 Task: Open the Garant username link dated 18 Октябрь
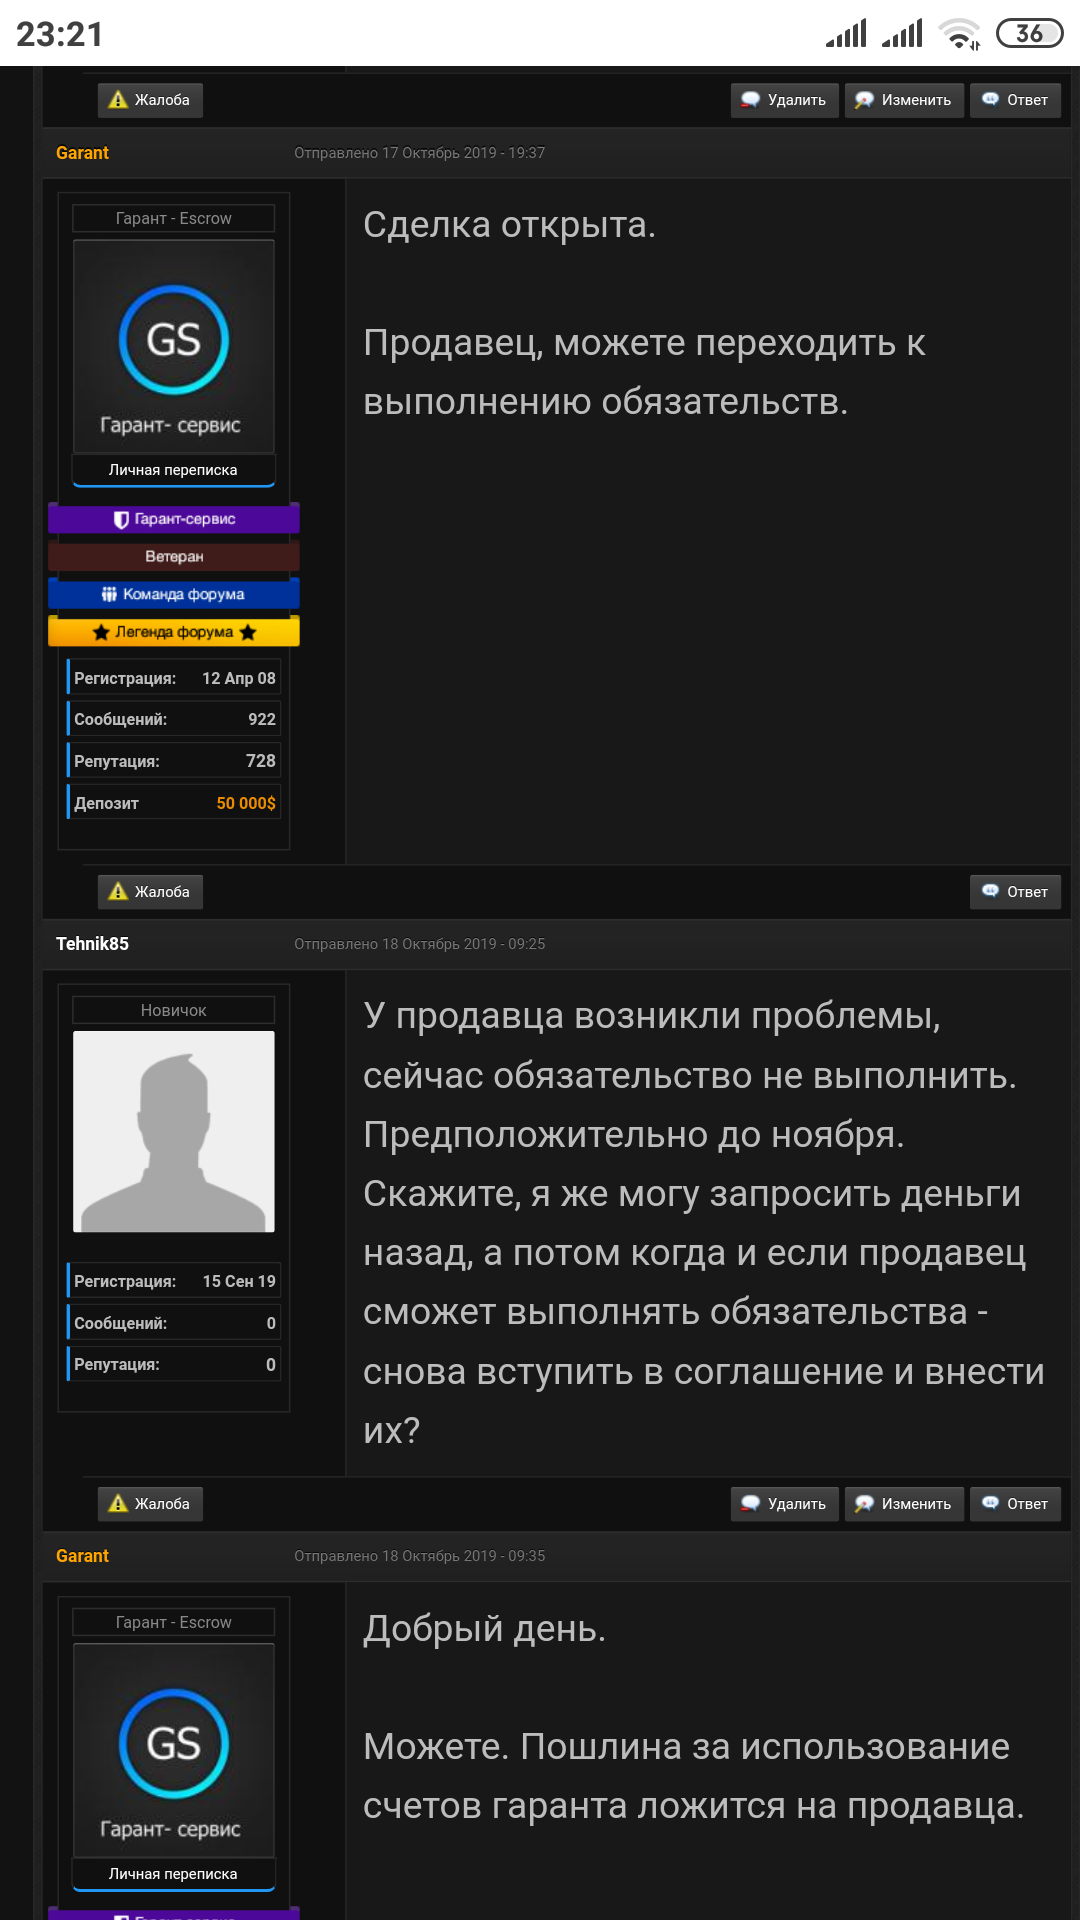82,1556
